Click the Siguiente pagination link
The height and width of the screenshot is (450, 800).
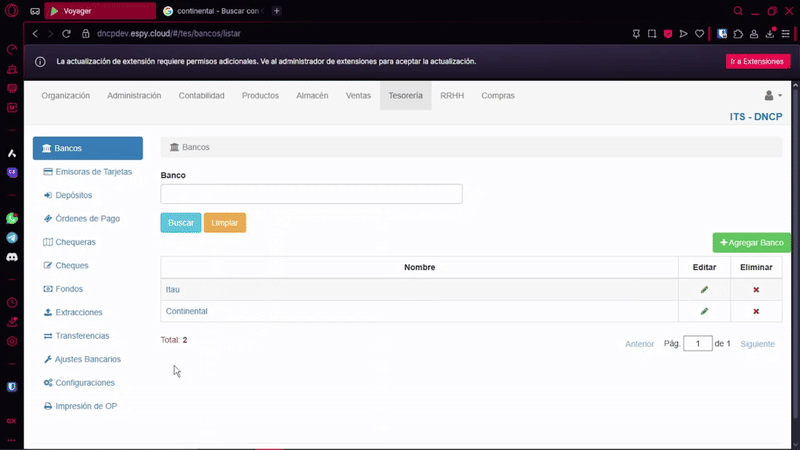tap(757, 344)
